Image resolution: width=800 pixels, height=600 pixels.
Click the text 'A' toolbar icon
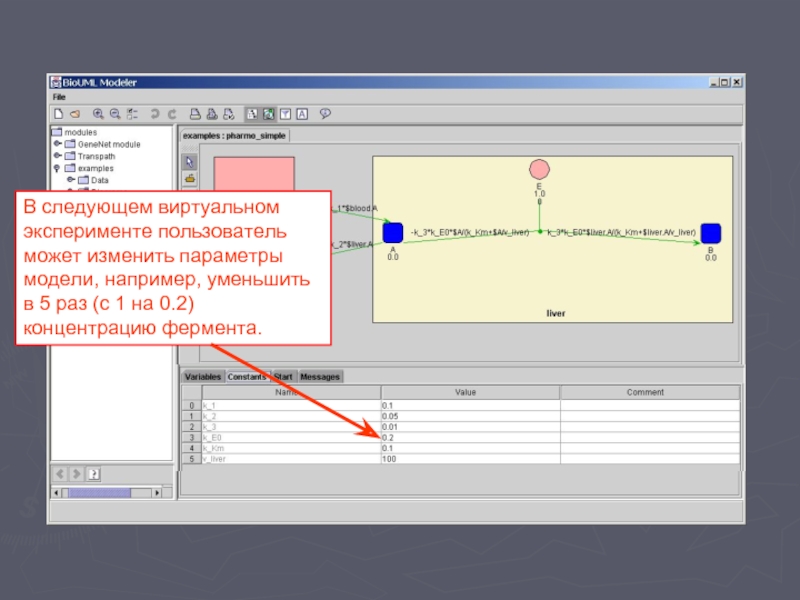(x=301, y=114)
